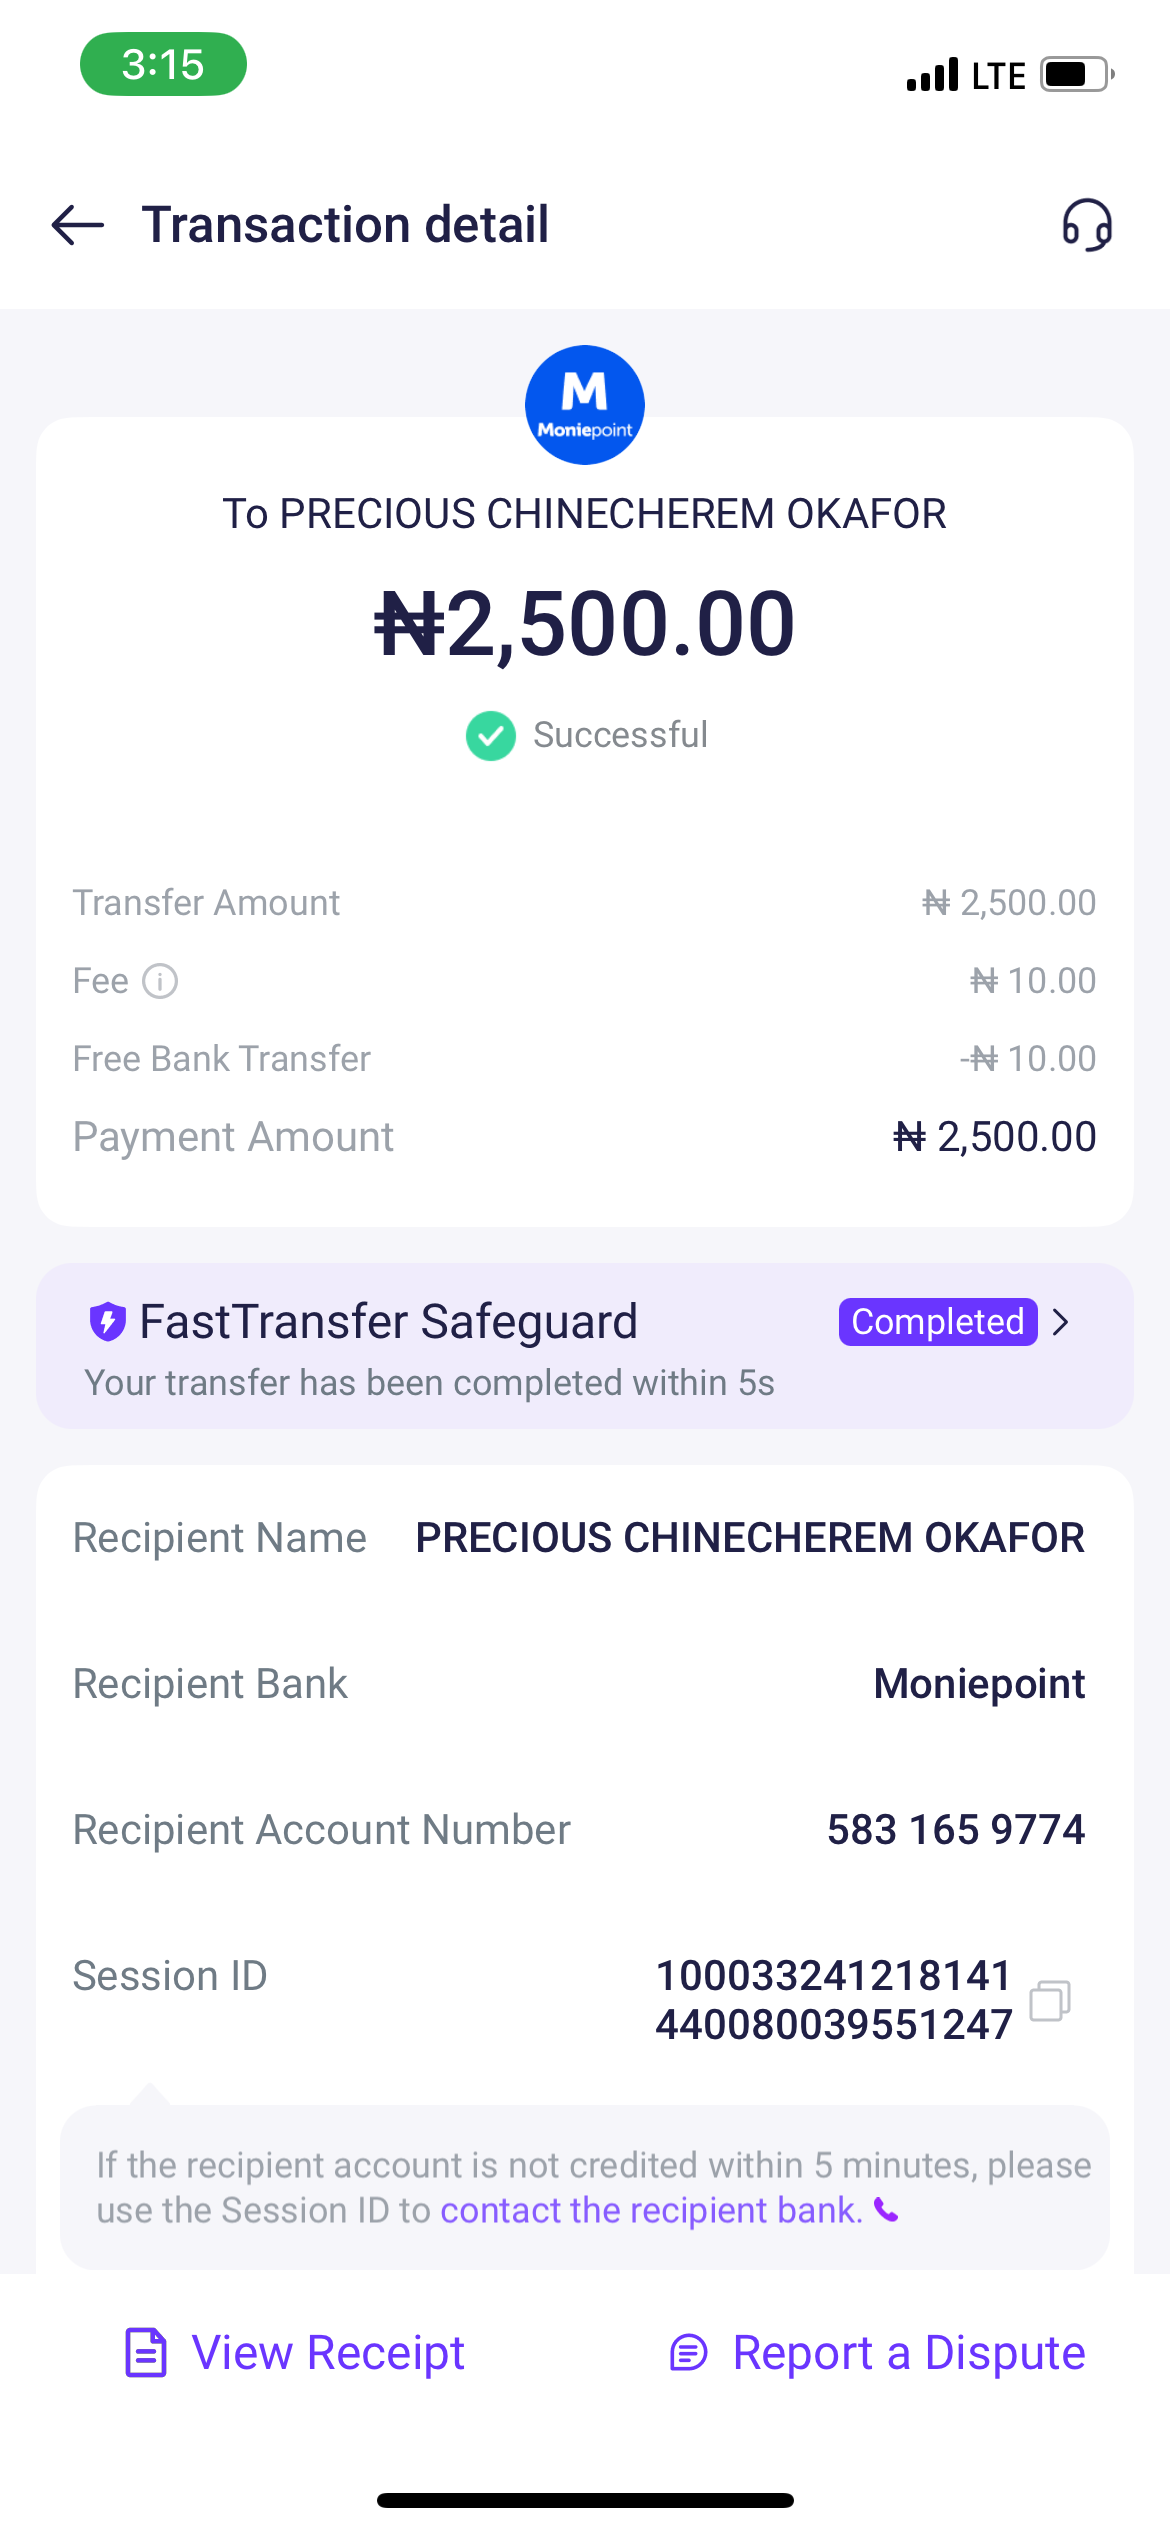
Task: Copy the Session ID with copy icon
Action: point(1050,2000)
